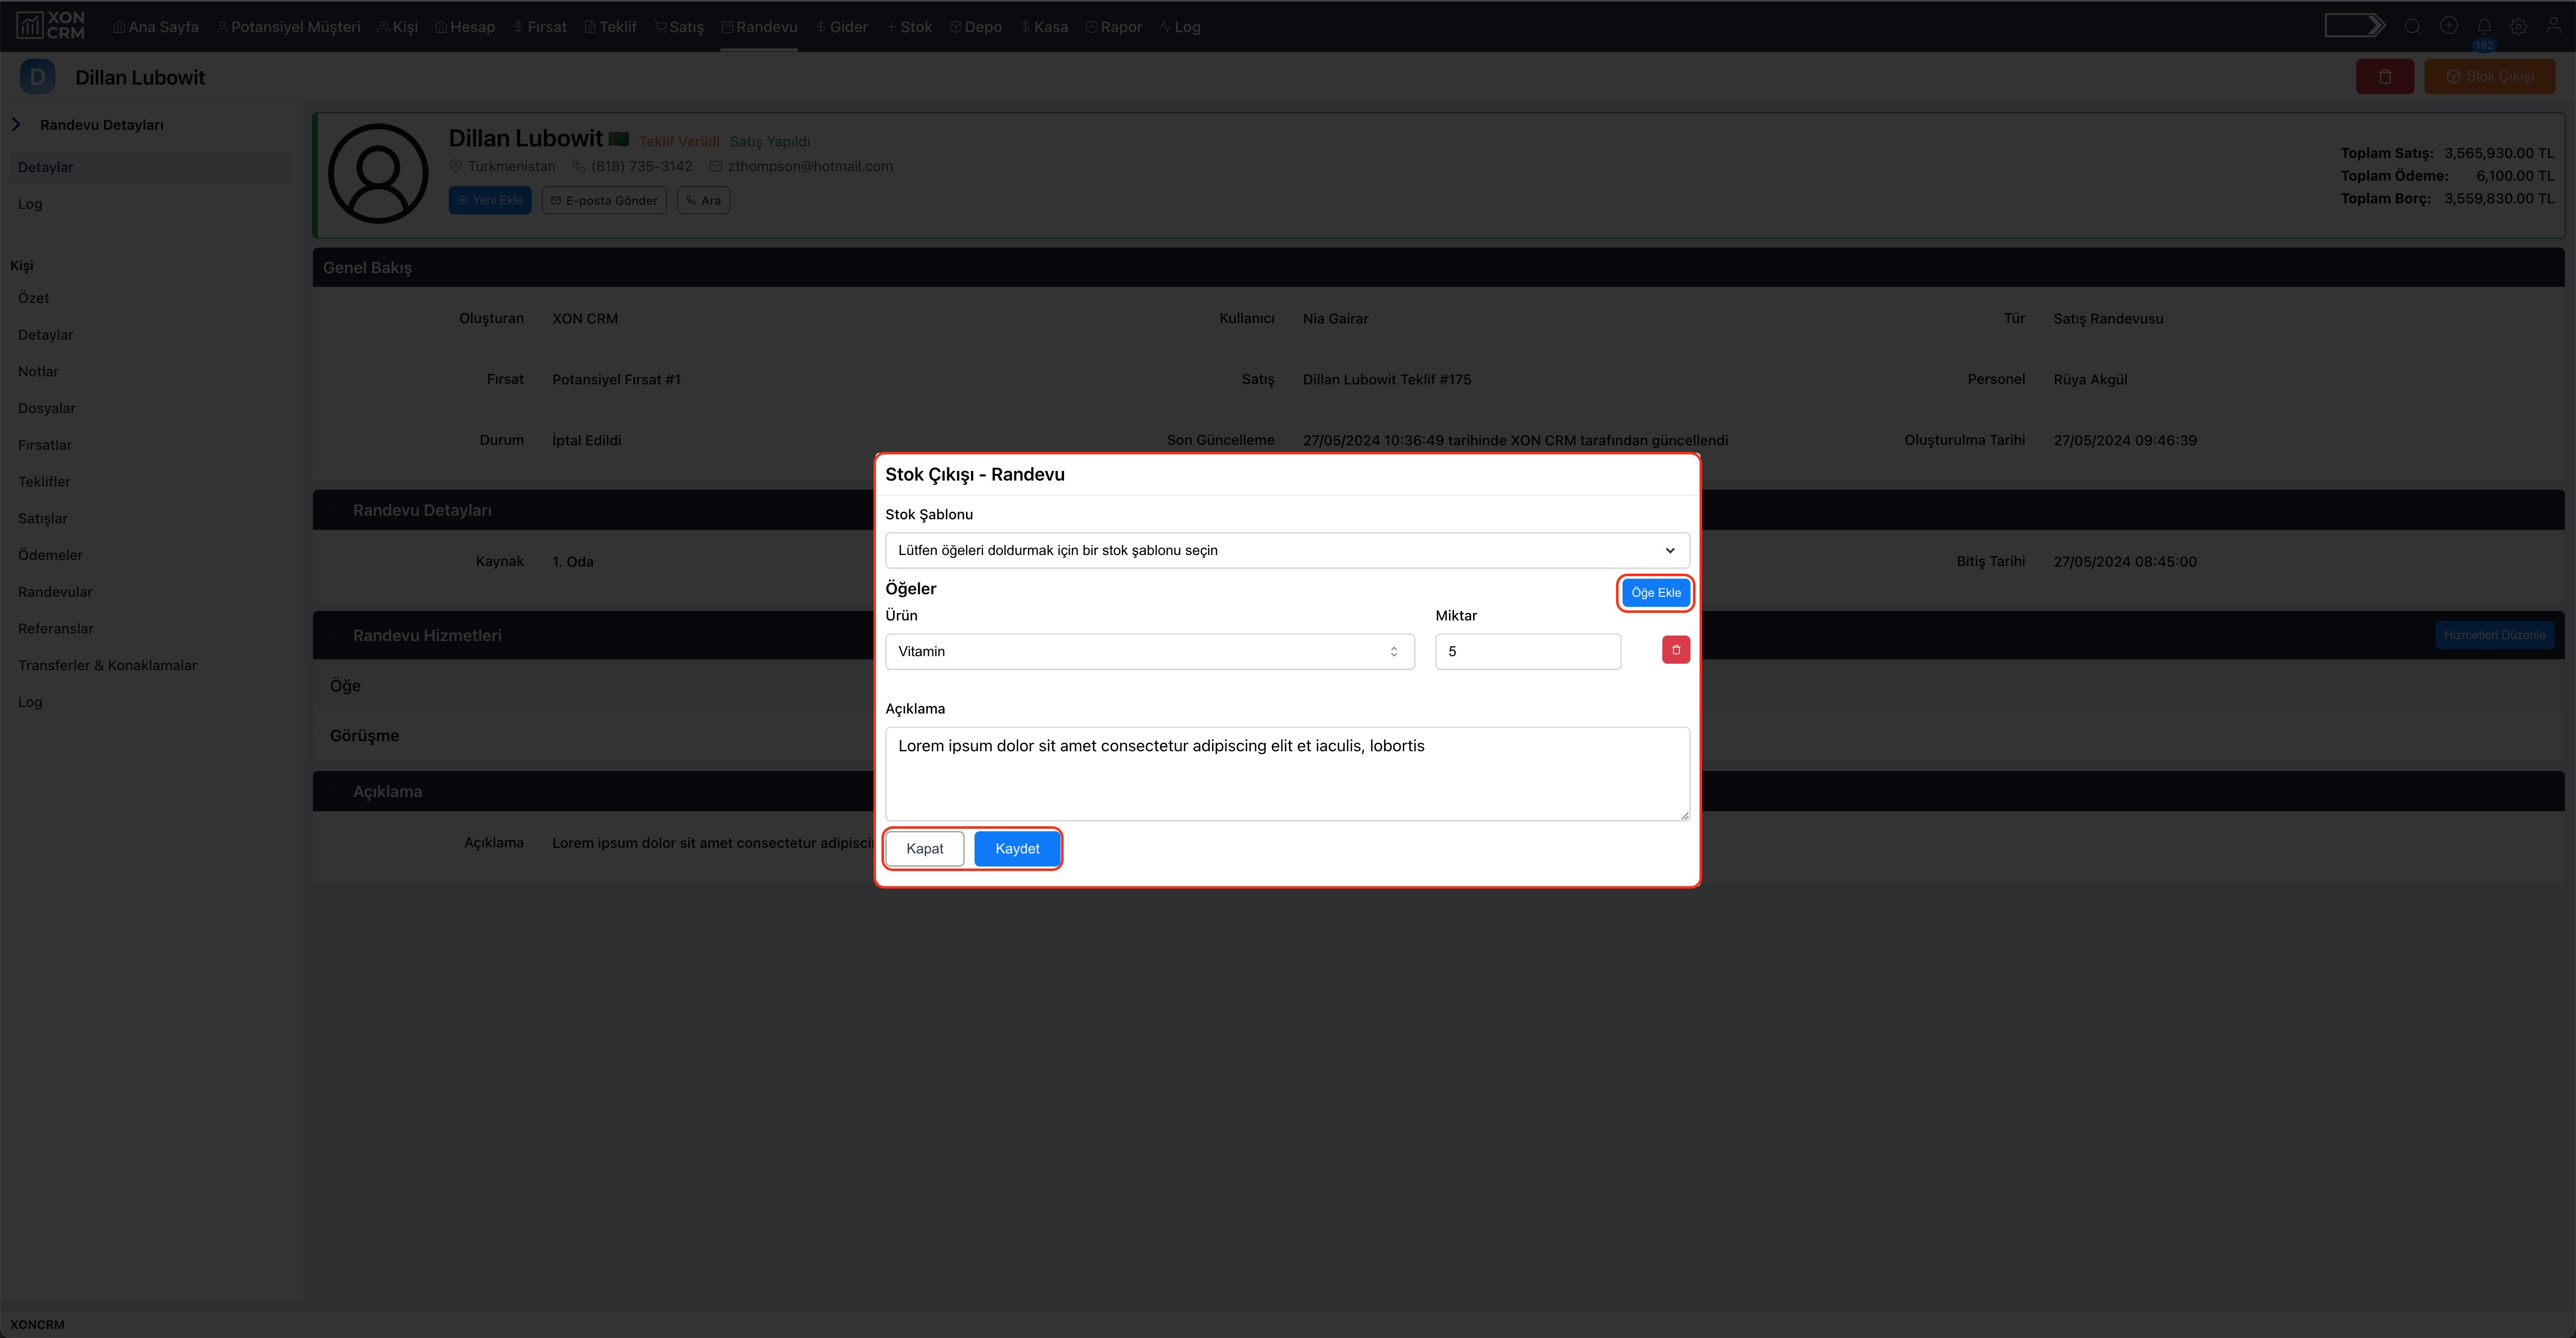Click the circled plus quick-add icon
The height and width of the screenshot is (1338, 2576).
pyautogui.click(x=2449, y=26)
